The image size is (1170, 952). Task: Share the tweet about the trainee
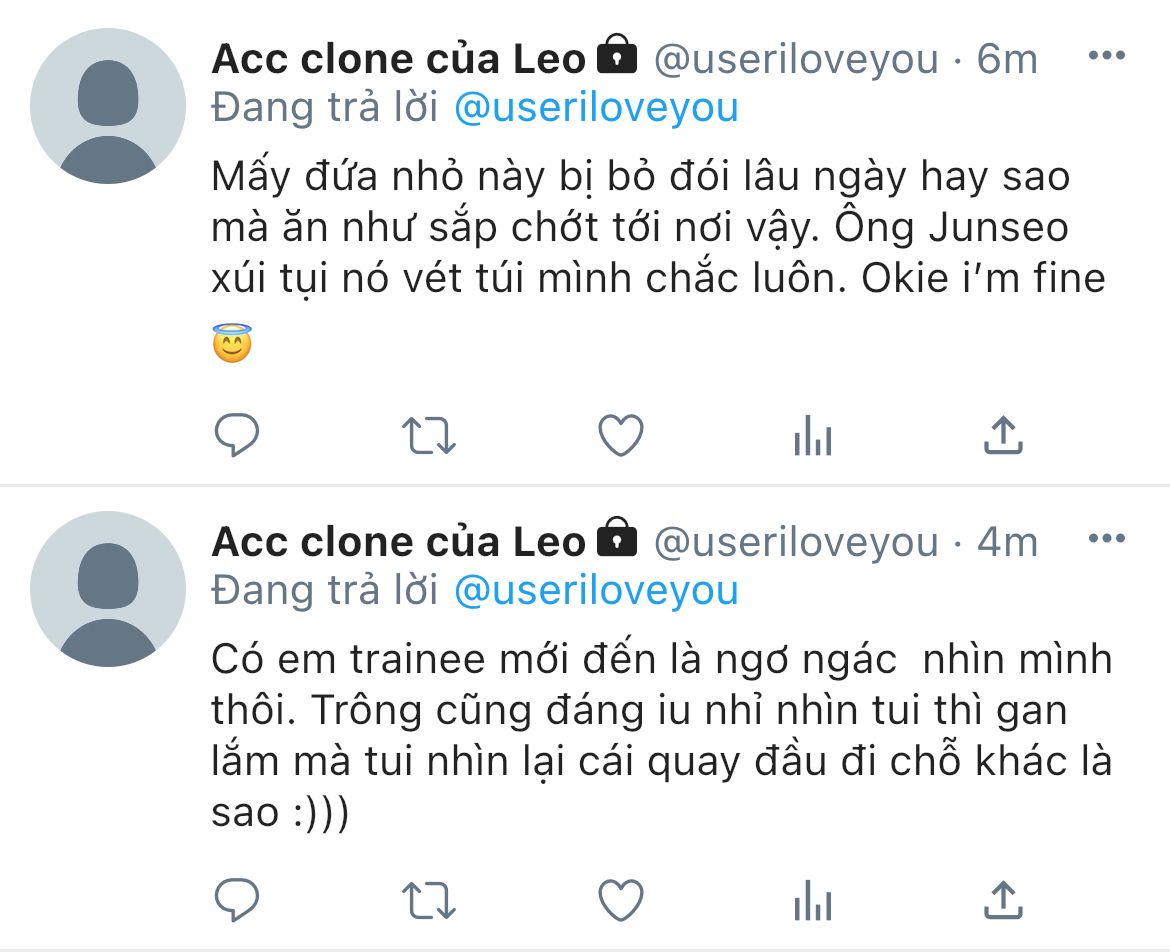tap(1003, 899)
